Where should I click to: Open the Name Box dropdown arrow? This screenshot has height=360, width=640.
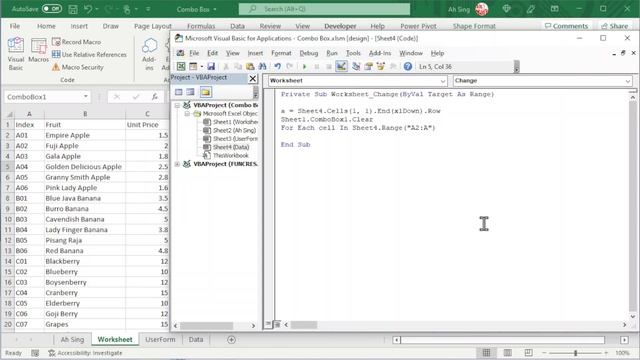86,97
